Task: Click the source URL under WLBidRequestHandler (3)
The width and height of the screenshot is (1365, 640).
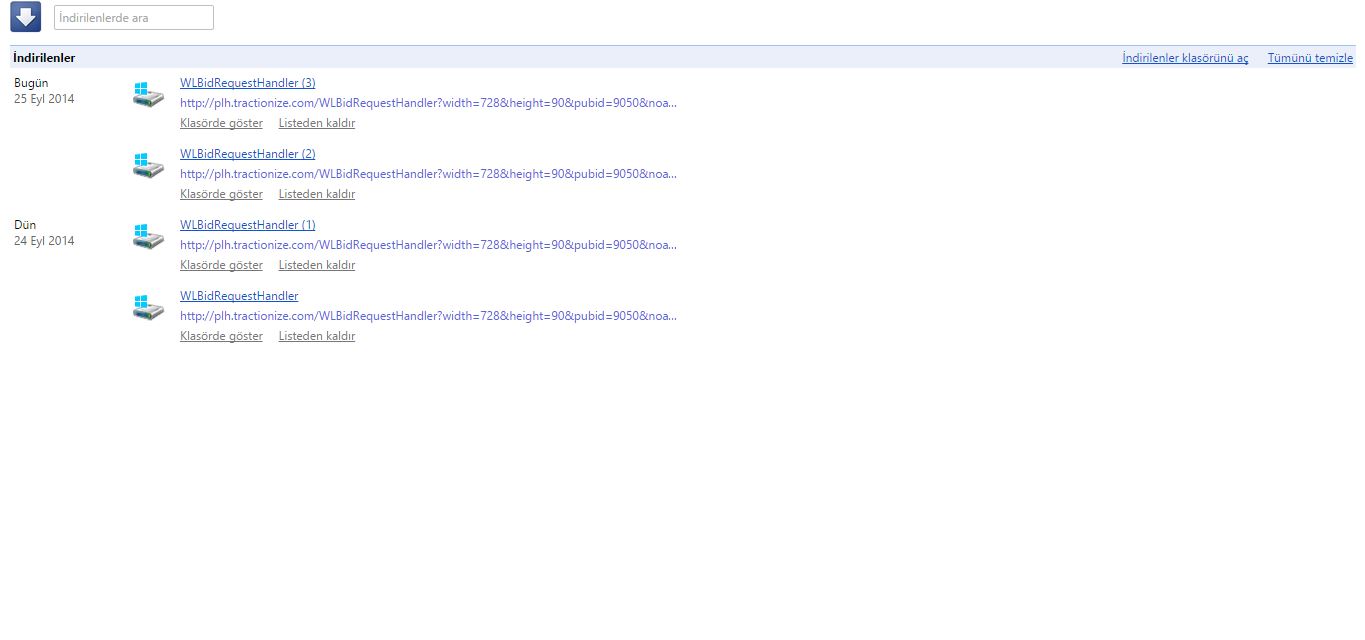Action: tap(428, 103)
